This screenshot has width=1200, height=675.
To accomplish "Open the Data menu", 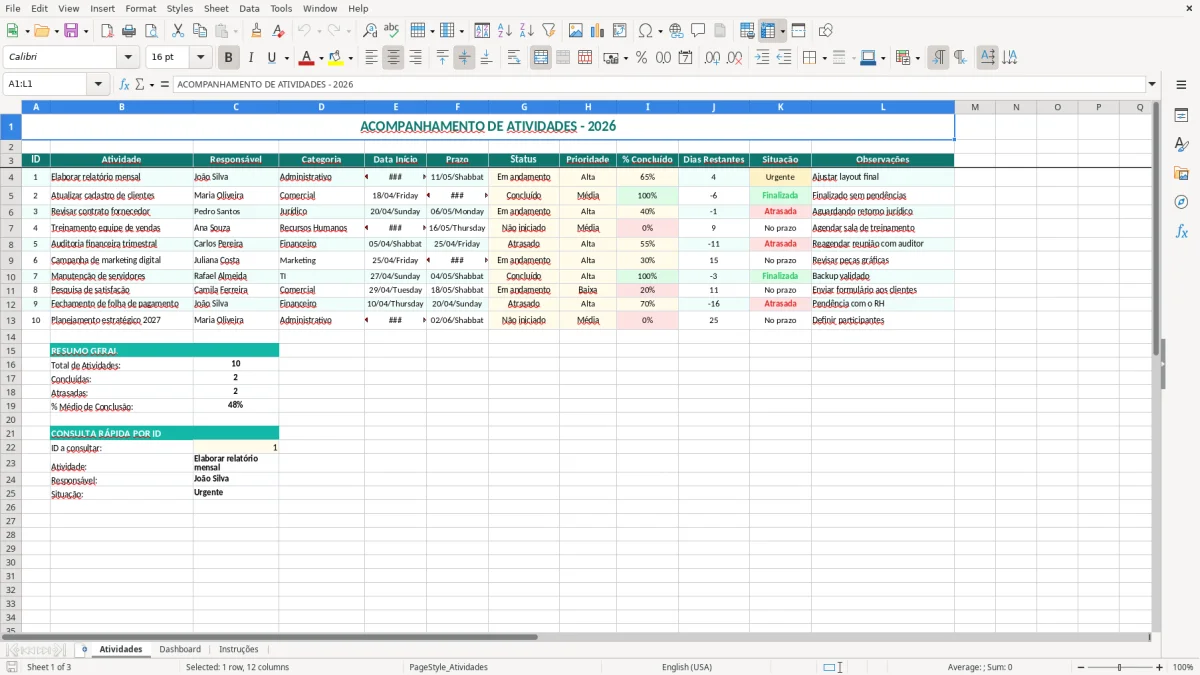I will click(249, 8).
